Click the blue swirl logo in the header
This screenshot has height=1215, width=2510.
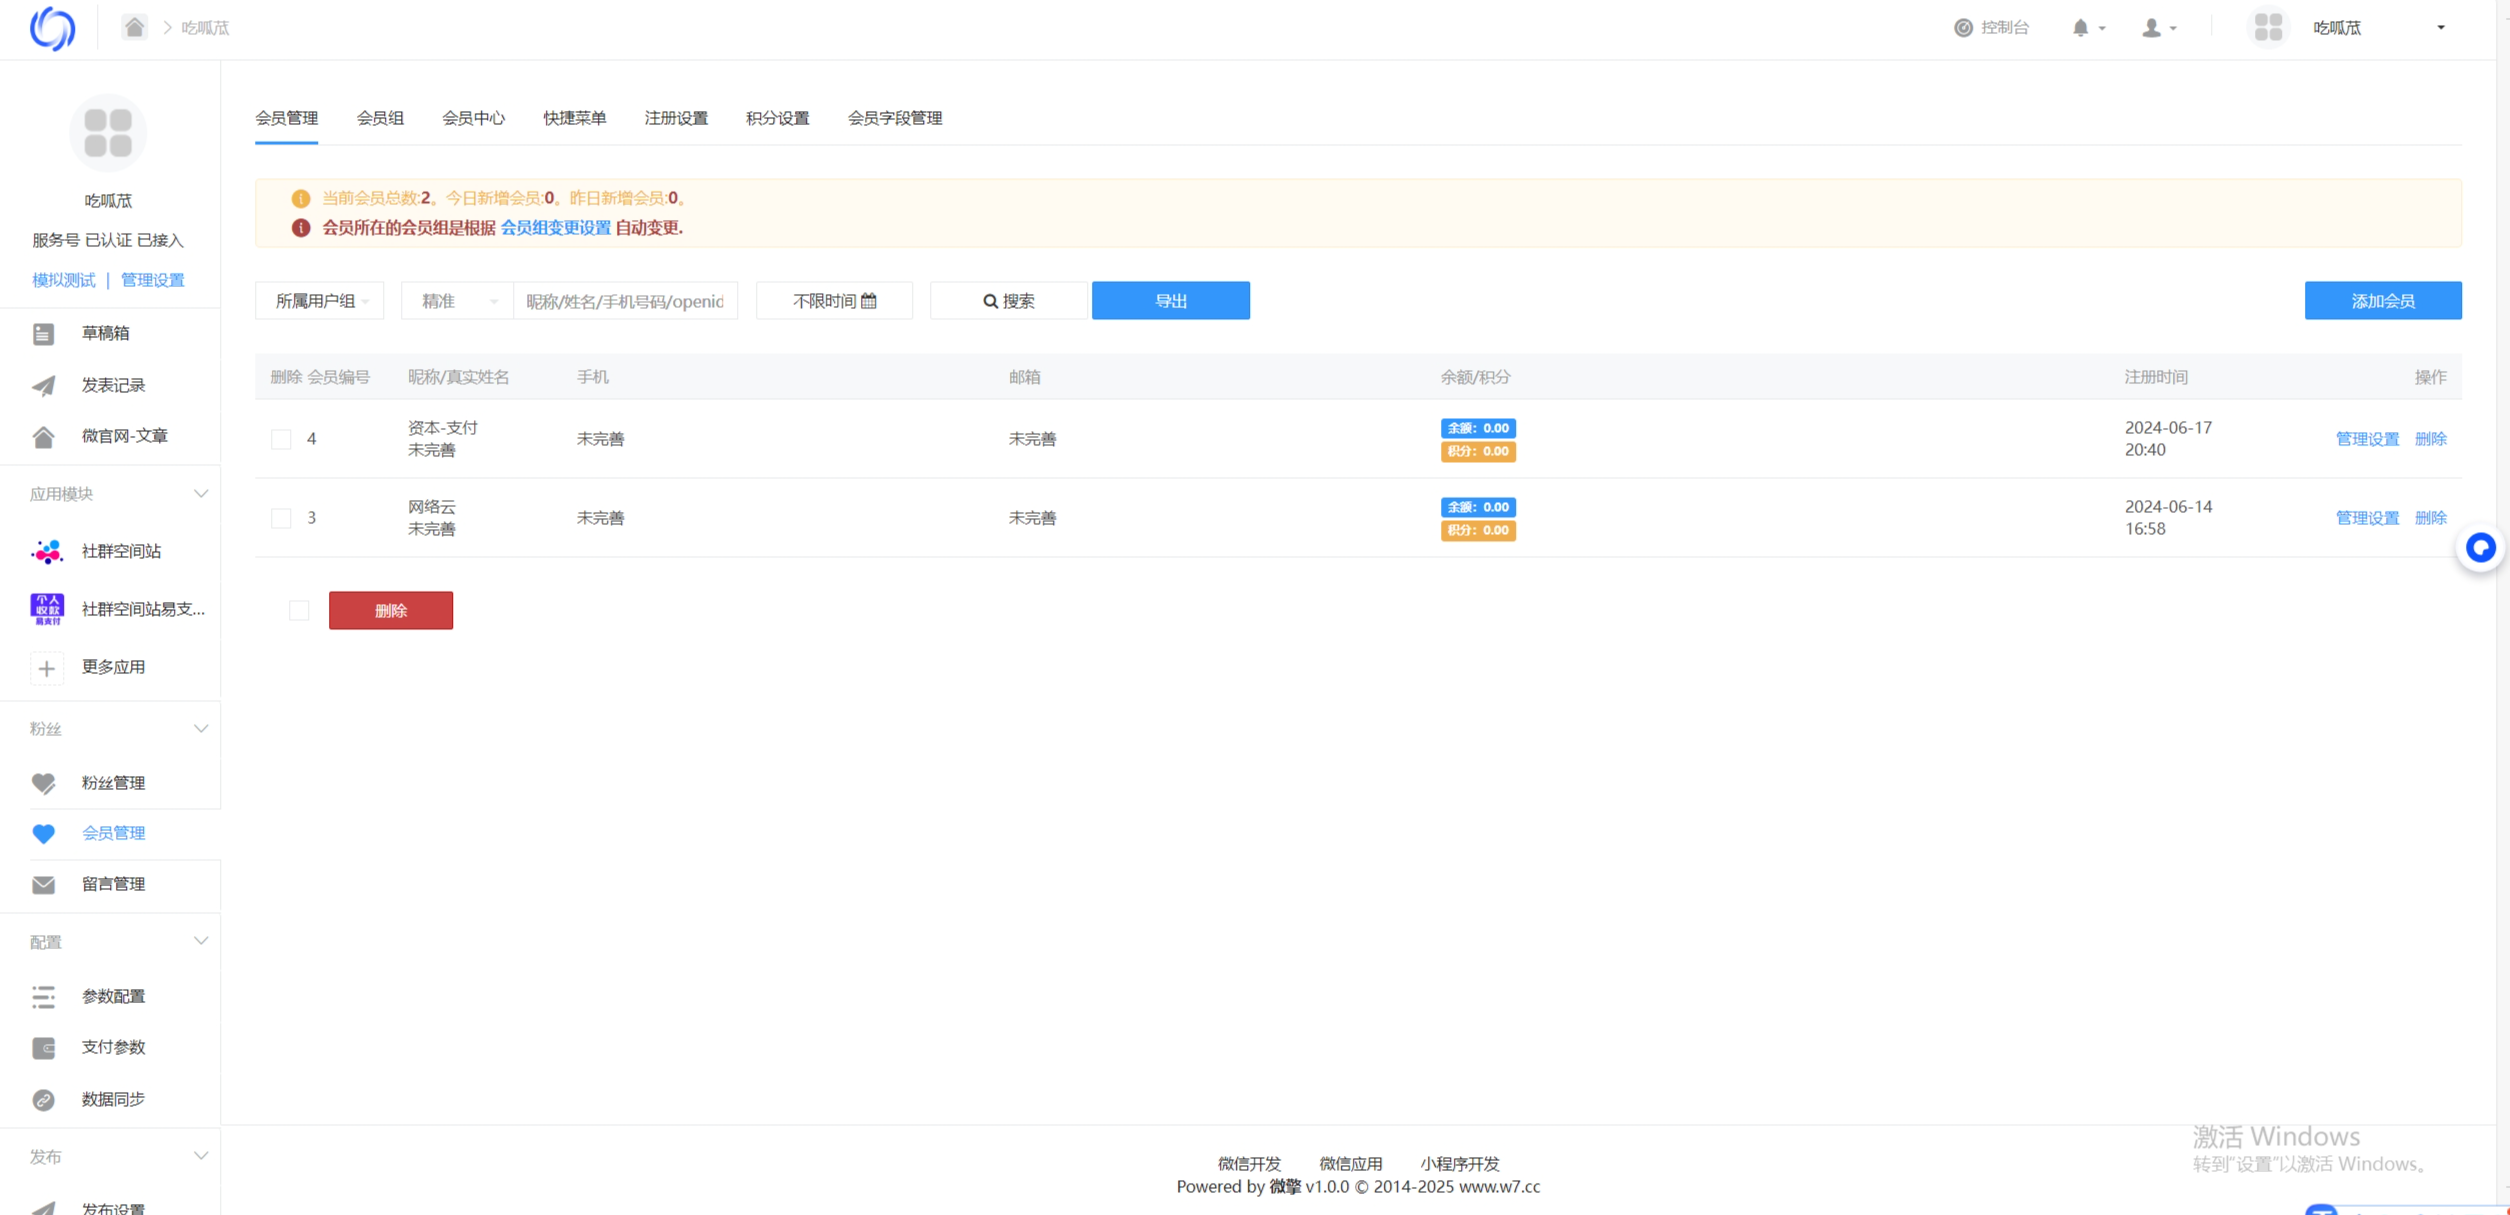[x=52, y=28]
